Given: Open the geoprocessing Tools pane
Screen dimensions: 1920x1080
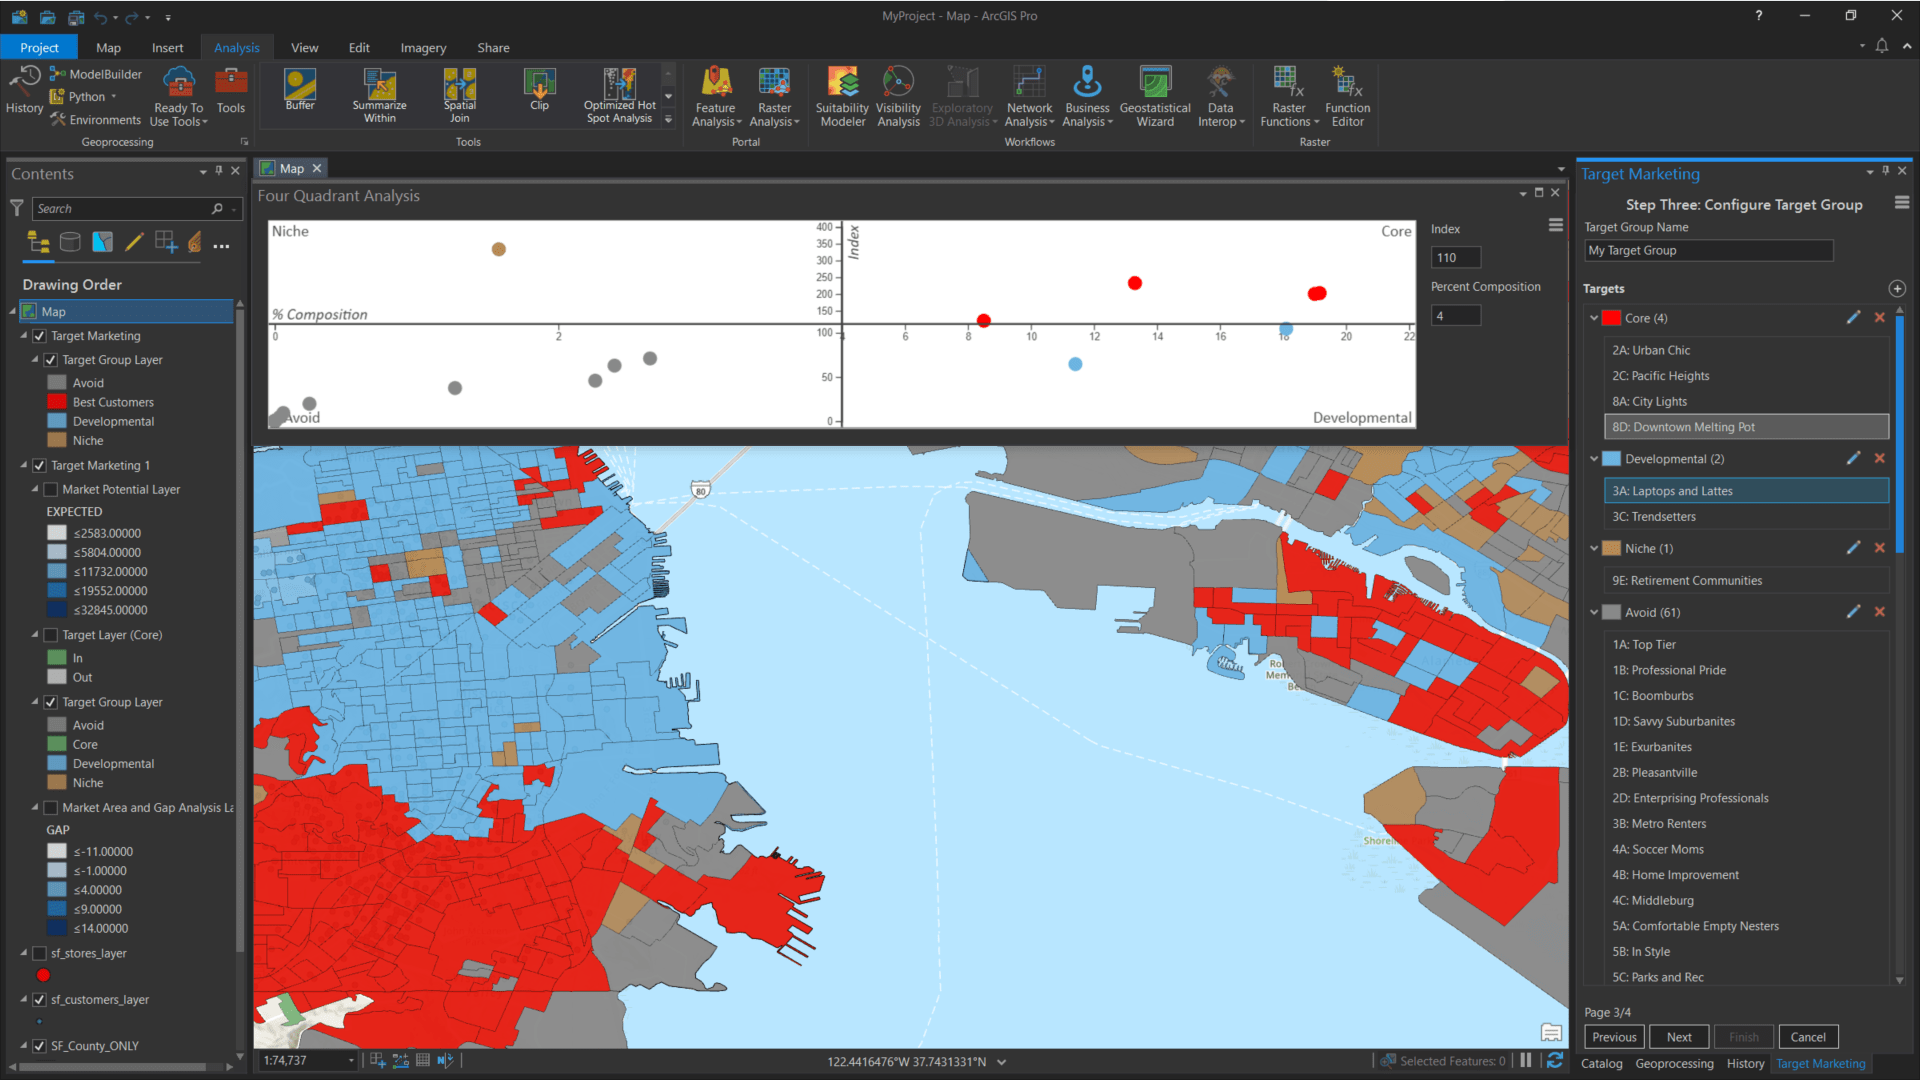Looking at the screenshot, I should click(x=230, y=90).
